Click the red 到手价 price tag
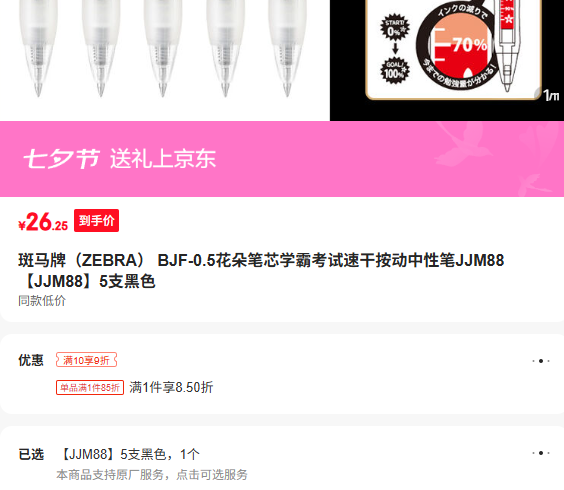The height and width of the screenshot is (490, 564). click(96, 221)
